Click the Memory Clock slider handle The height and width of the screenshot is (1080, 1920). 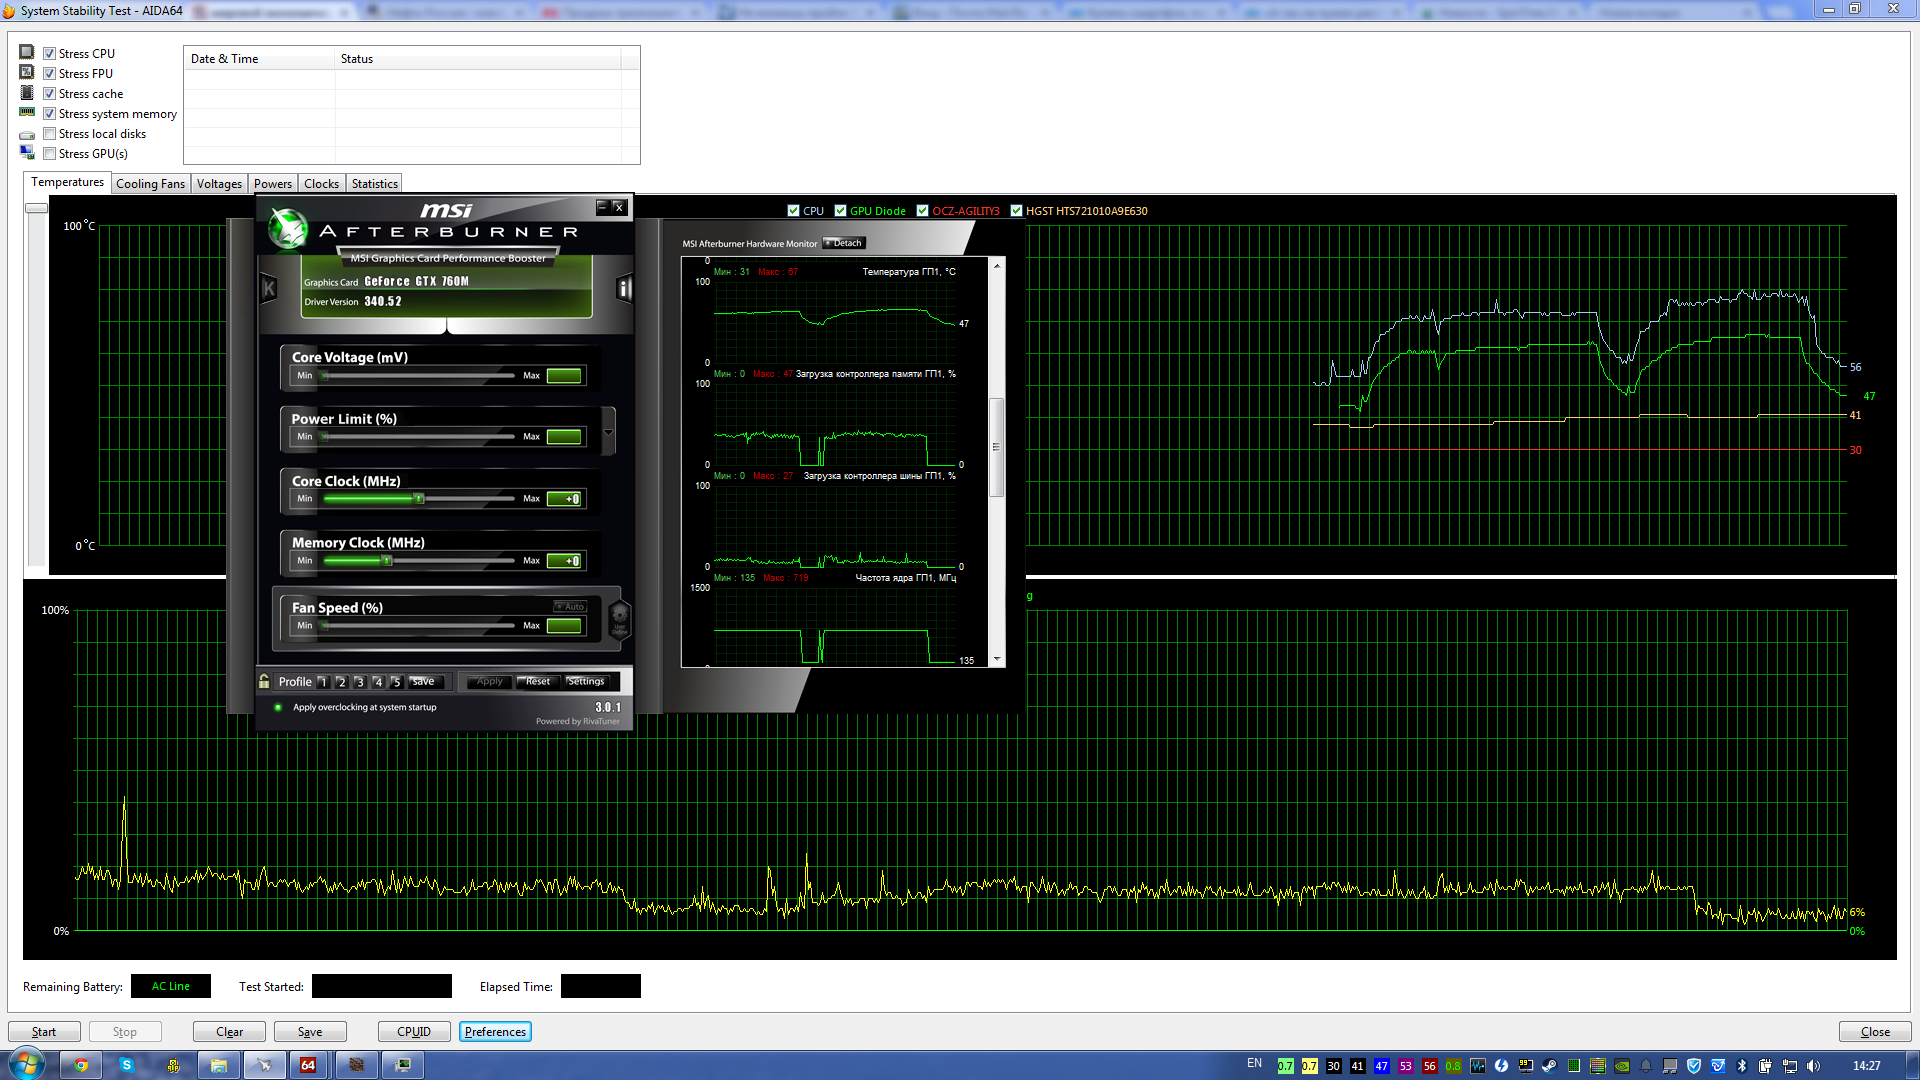[387, 561]
